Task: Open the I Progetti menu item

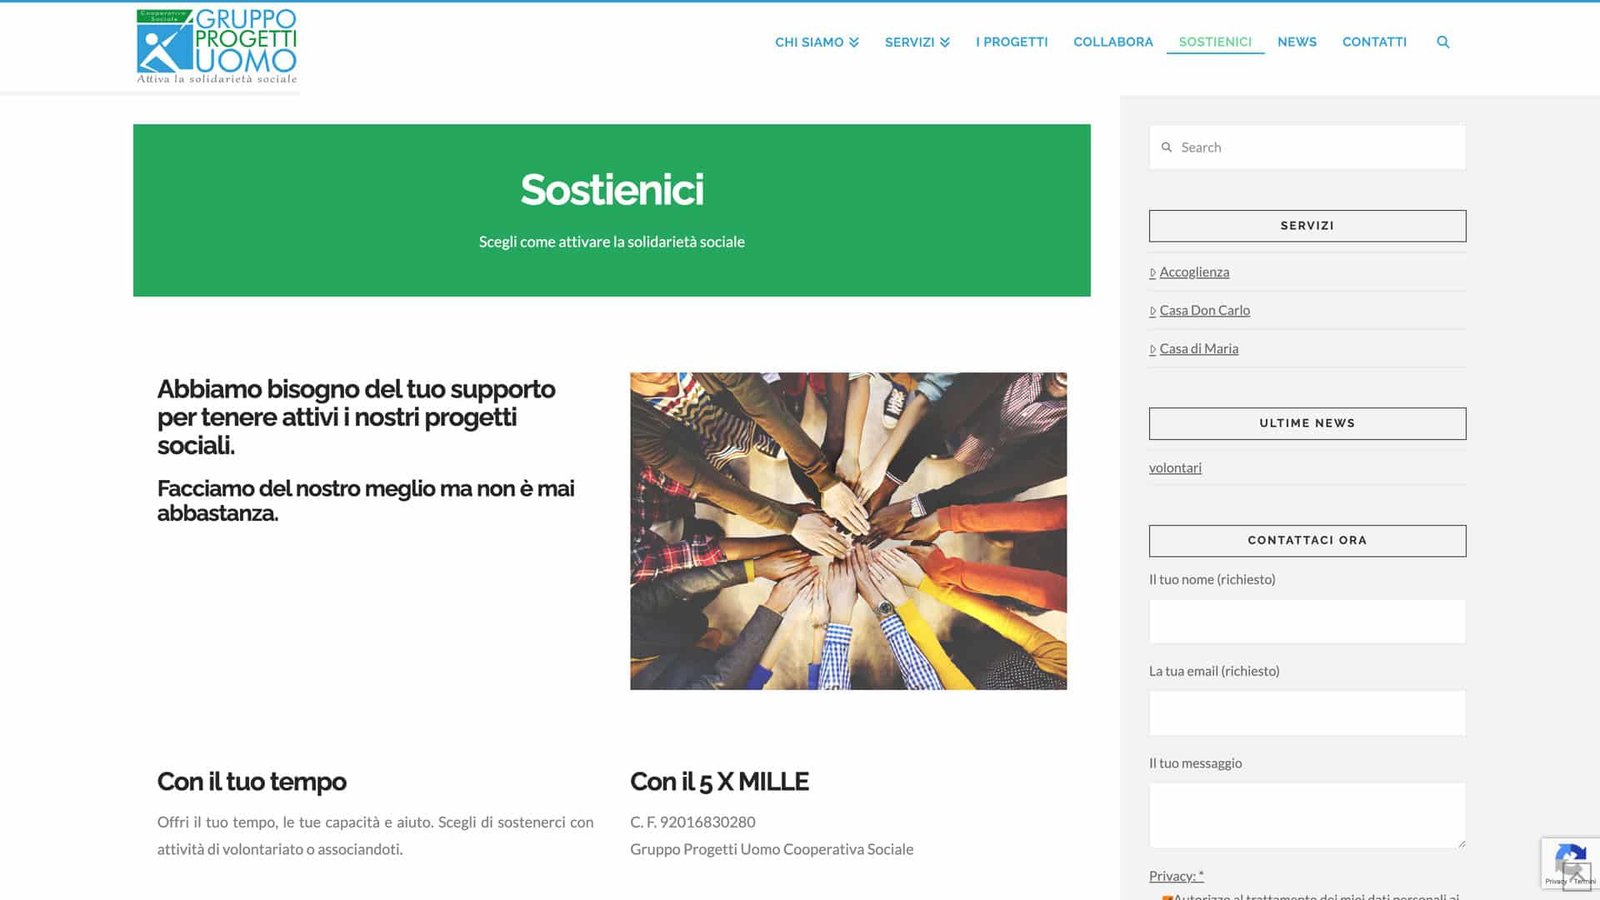Action: click(x=1012, y=42)
